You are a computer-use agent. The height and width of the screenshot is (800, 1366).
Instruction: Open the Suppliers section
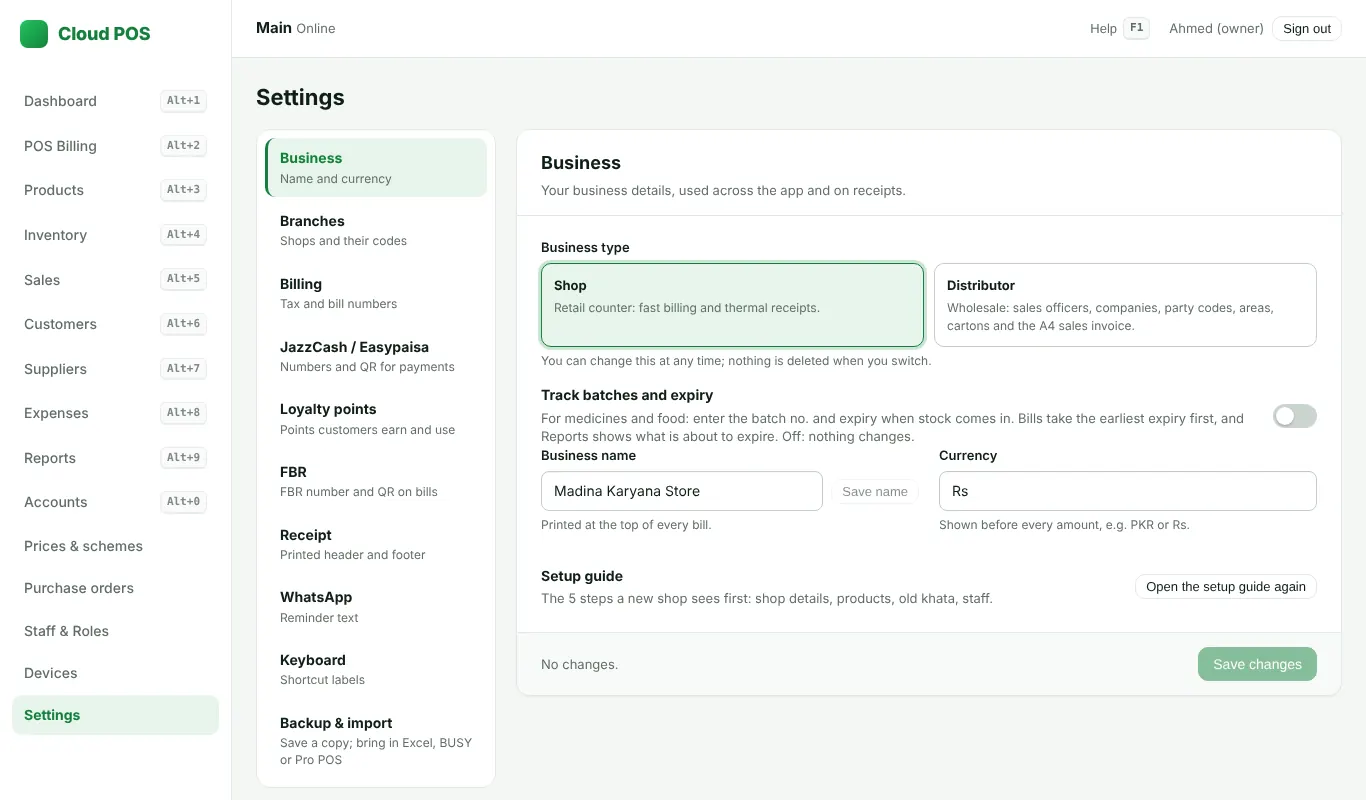115,369
